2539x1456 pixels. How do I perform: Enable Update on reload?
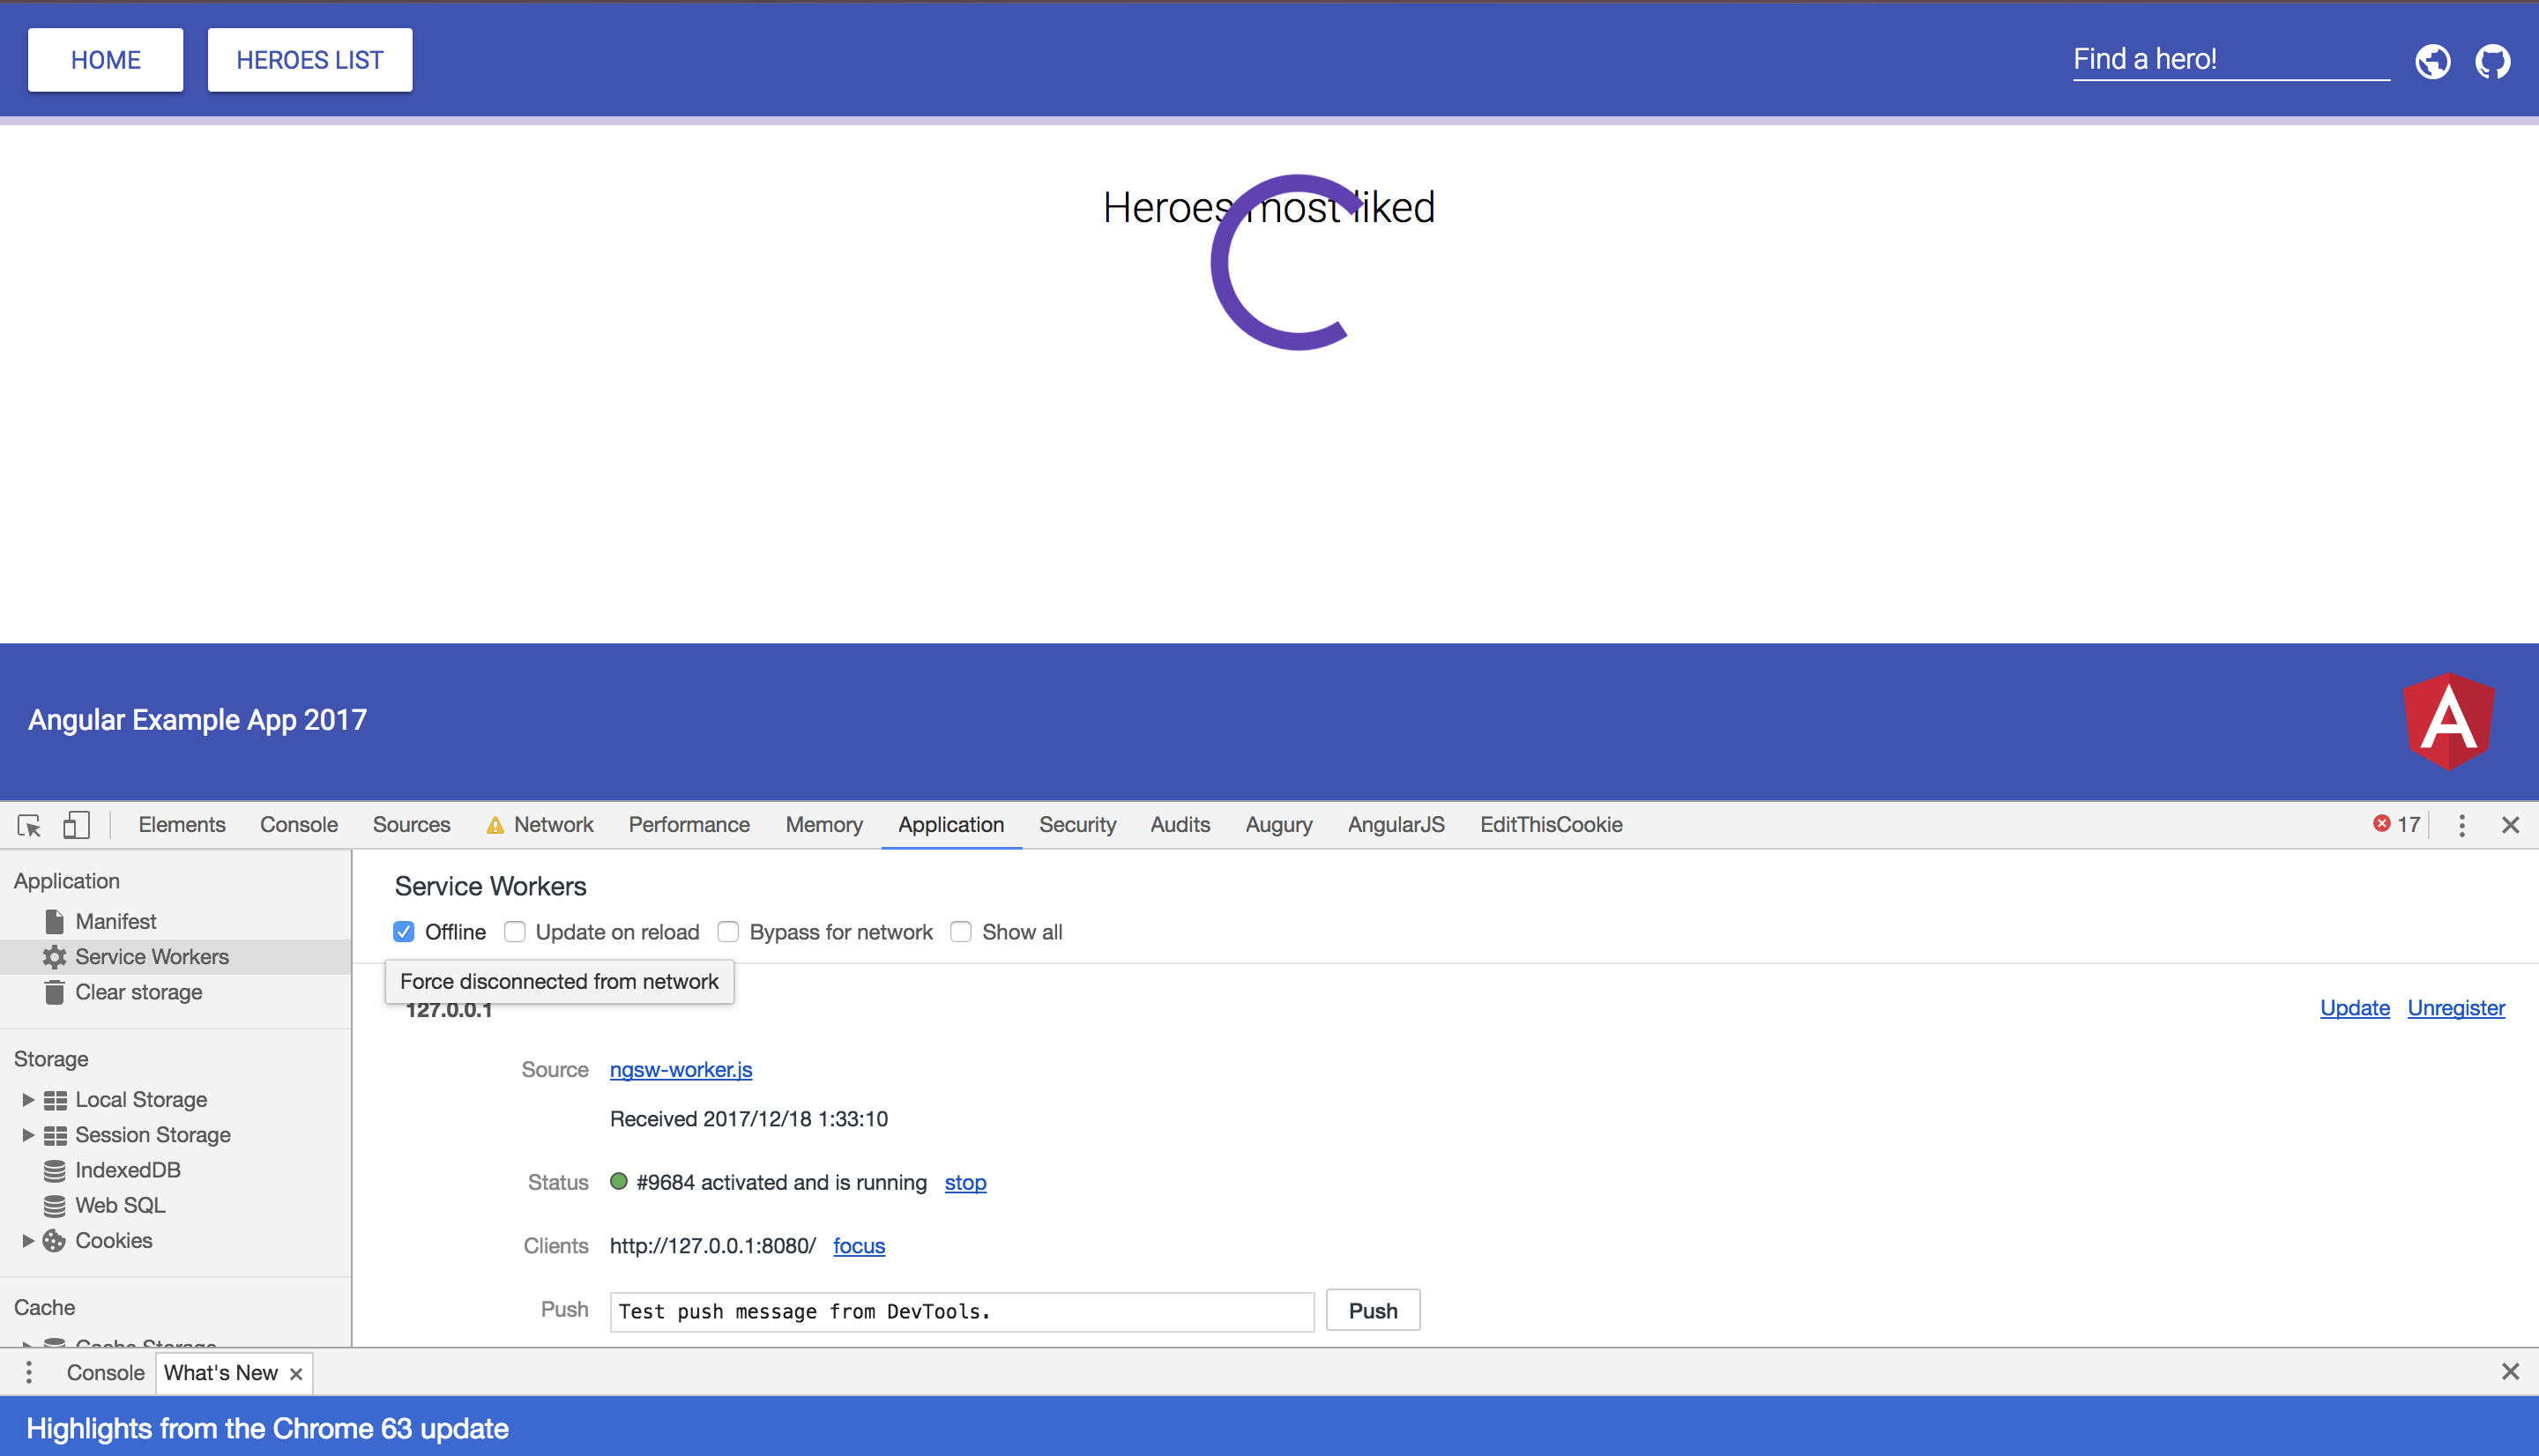tap(515, 931)
